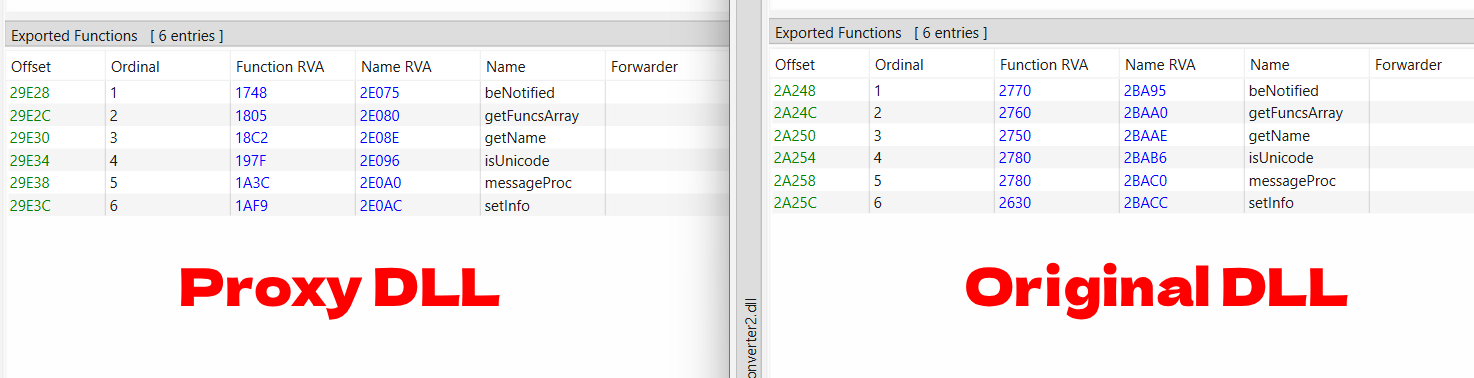This screenshot has height=378, width=1474.
Task: Click Exported Functions header in right panel
Action: 838,33
